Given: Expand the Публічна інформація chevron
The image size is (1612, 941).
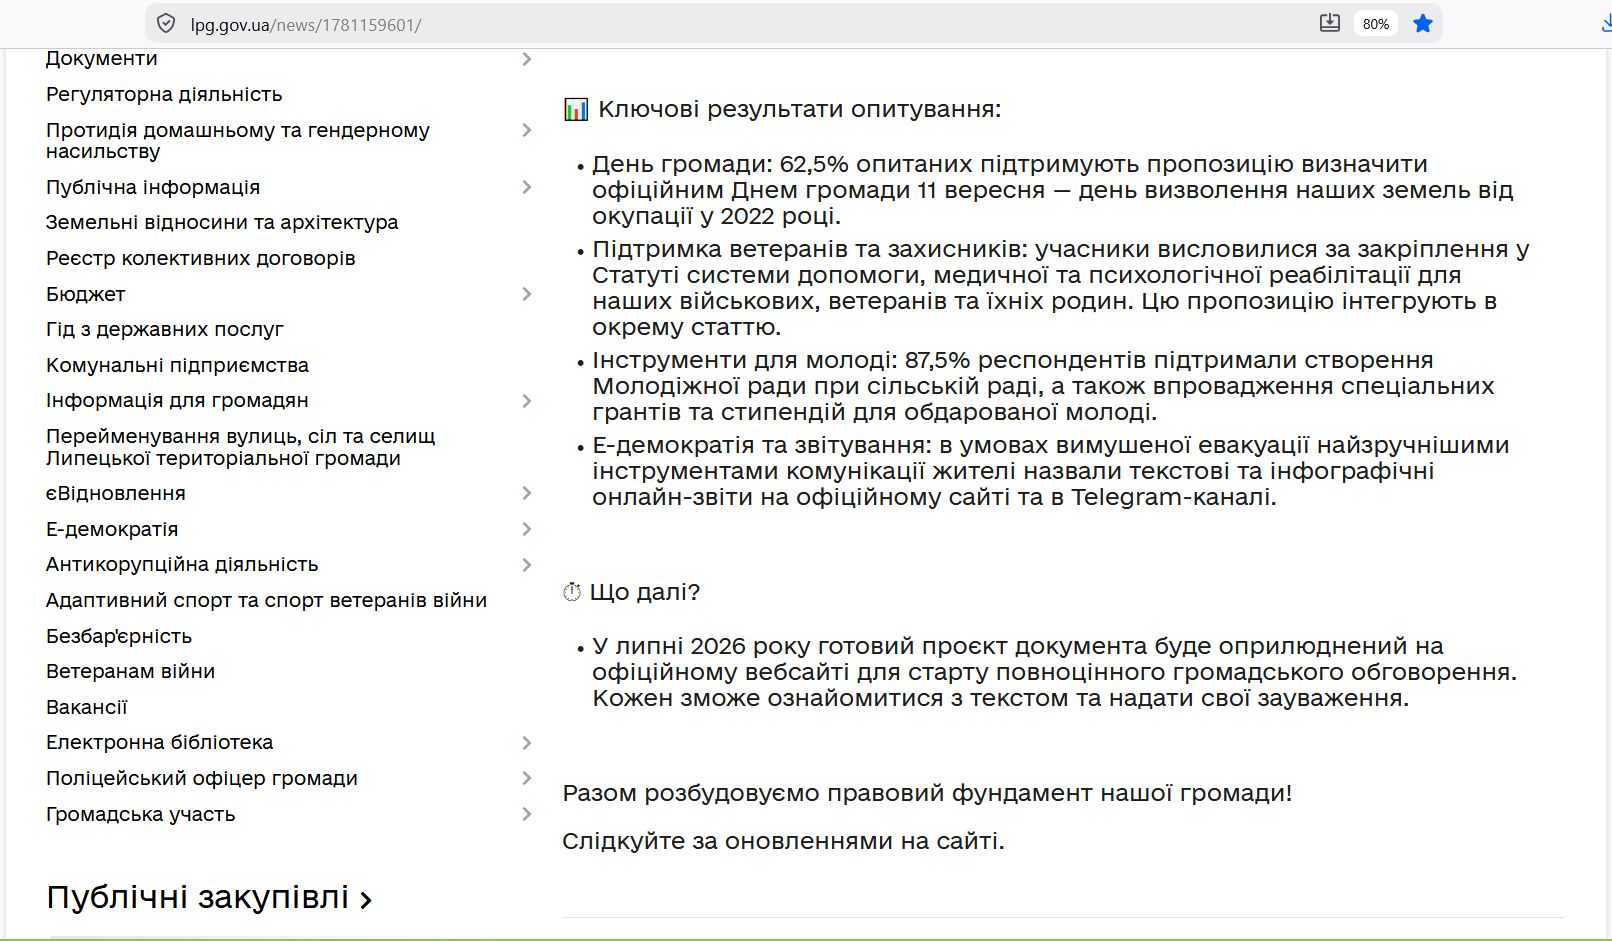Looking at the screenshot, I should pyautogui.click(x=527, y=187).
